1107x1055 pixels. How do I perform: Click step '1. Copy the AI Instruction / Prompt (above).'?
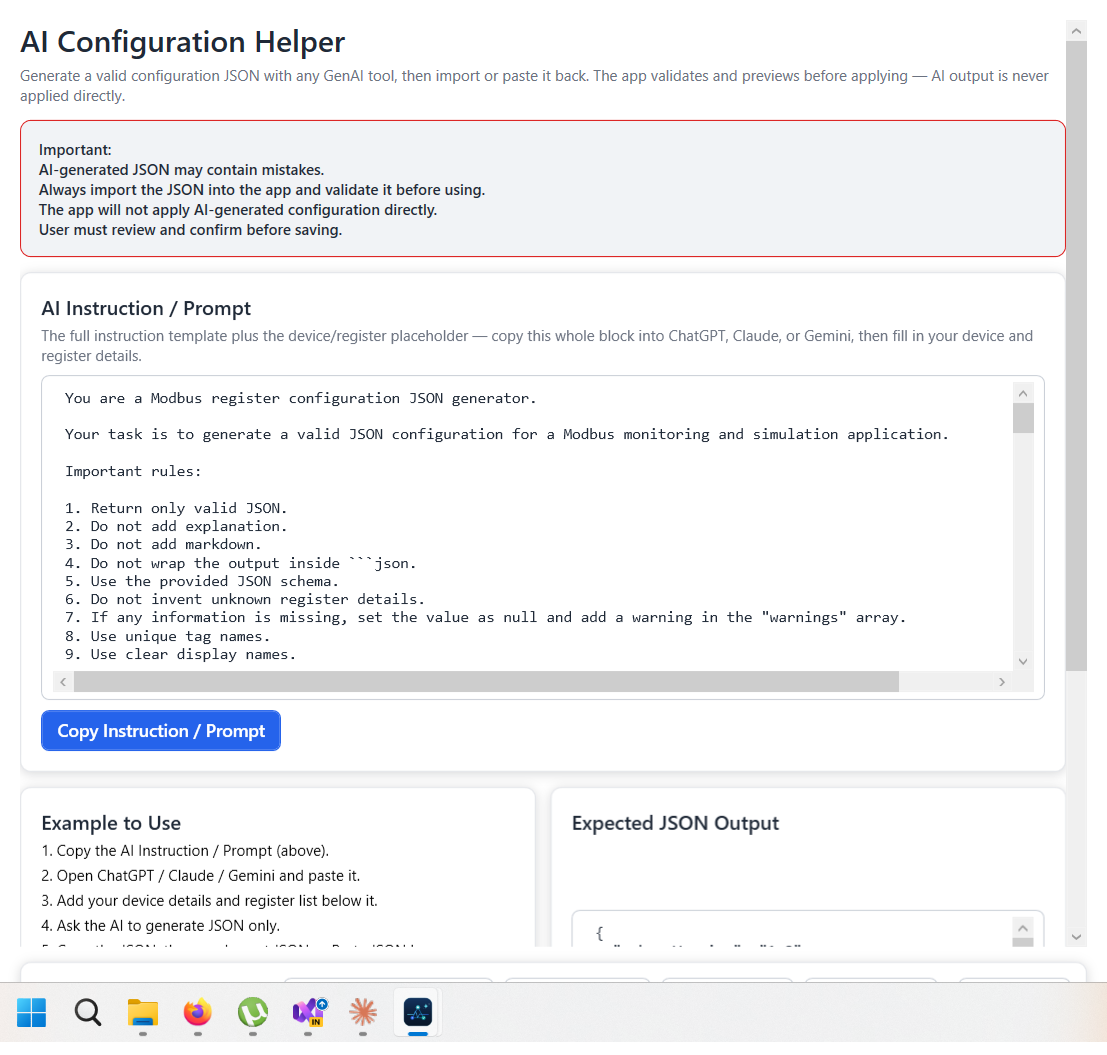click(185, 851)
